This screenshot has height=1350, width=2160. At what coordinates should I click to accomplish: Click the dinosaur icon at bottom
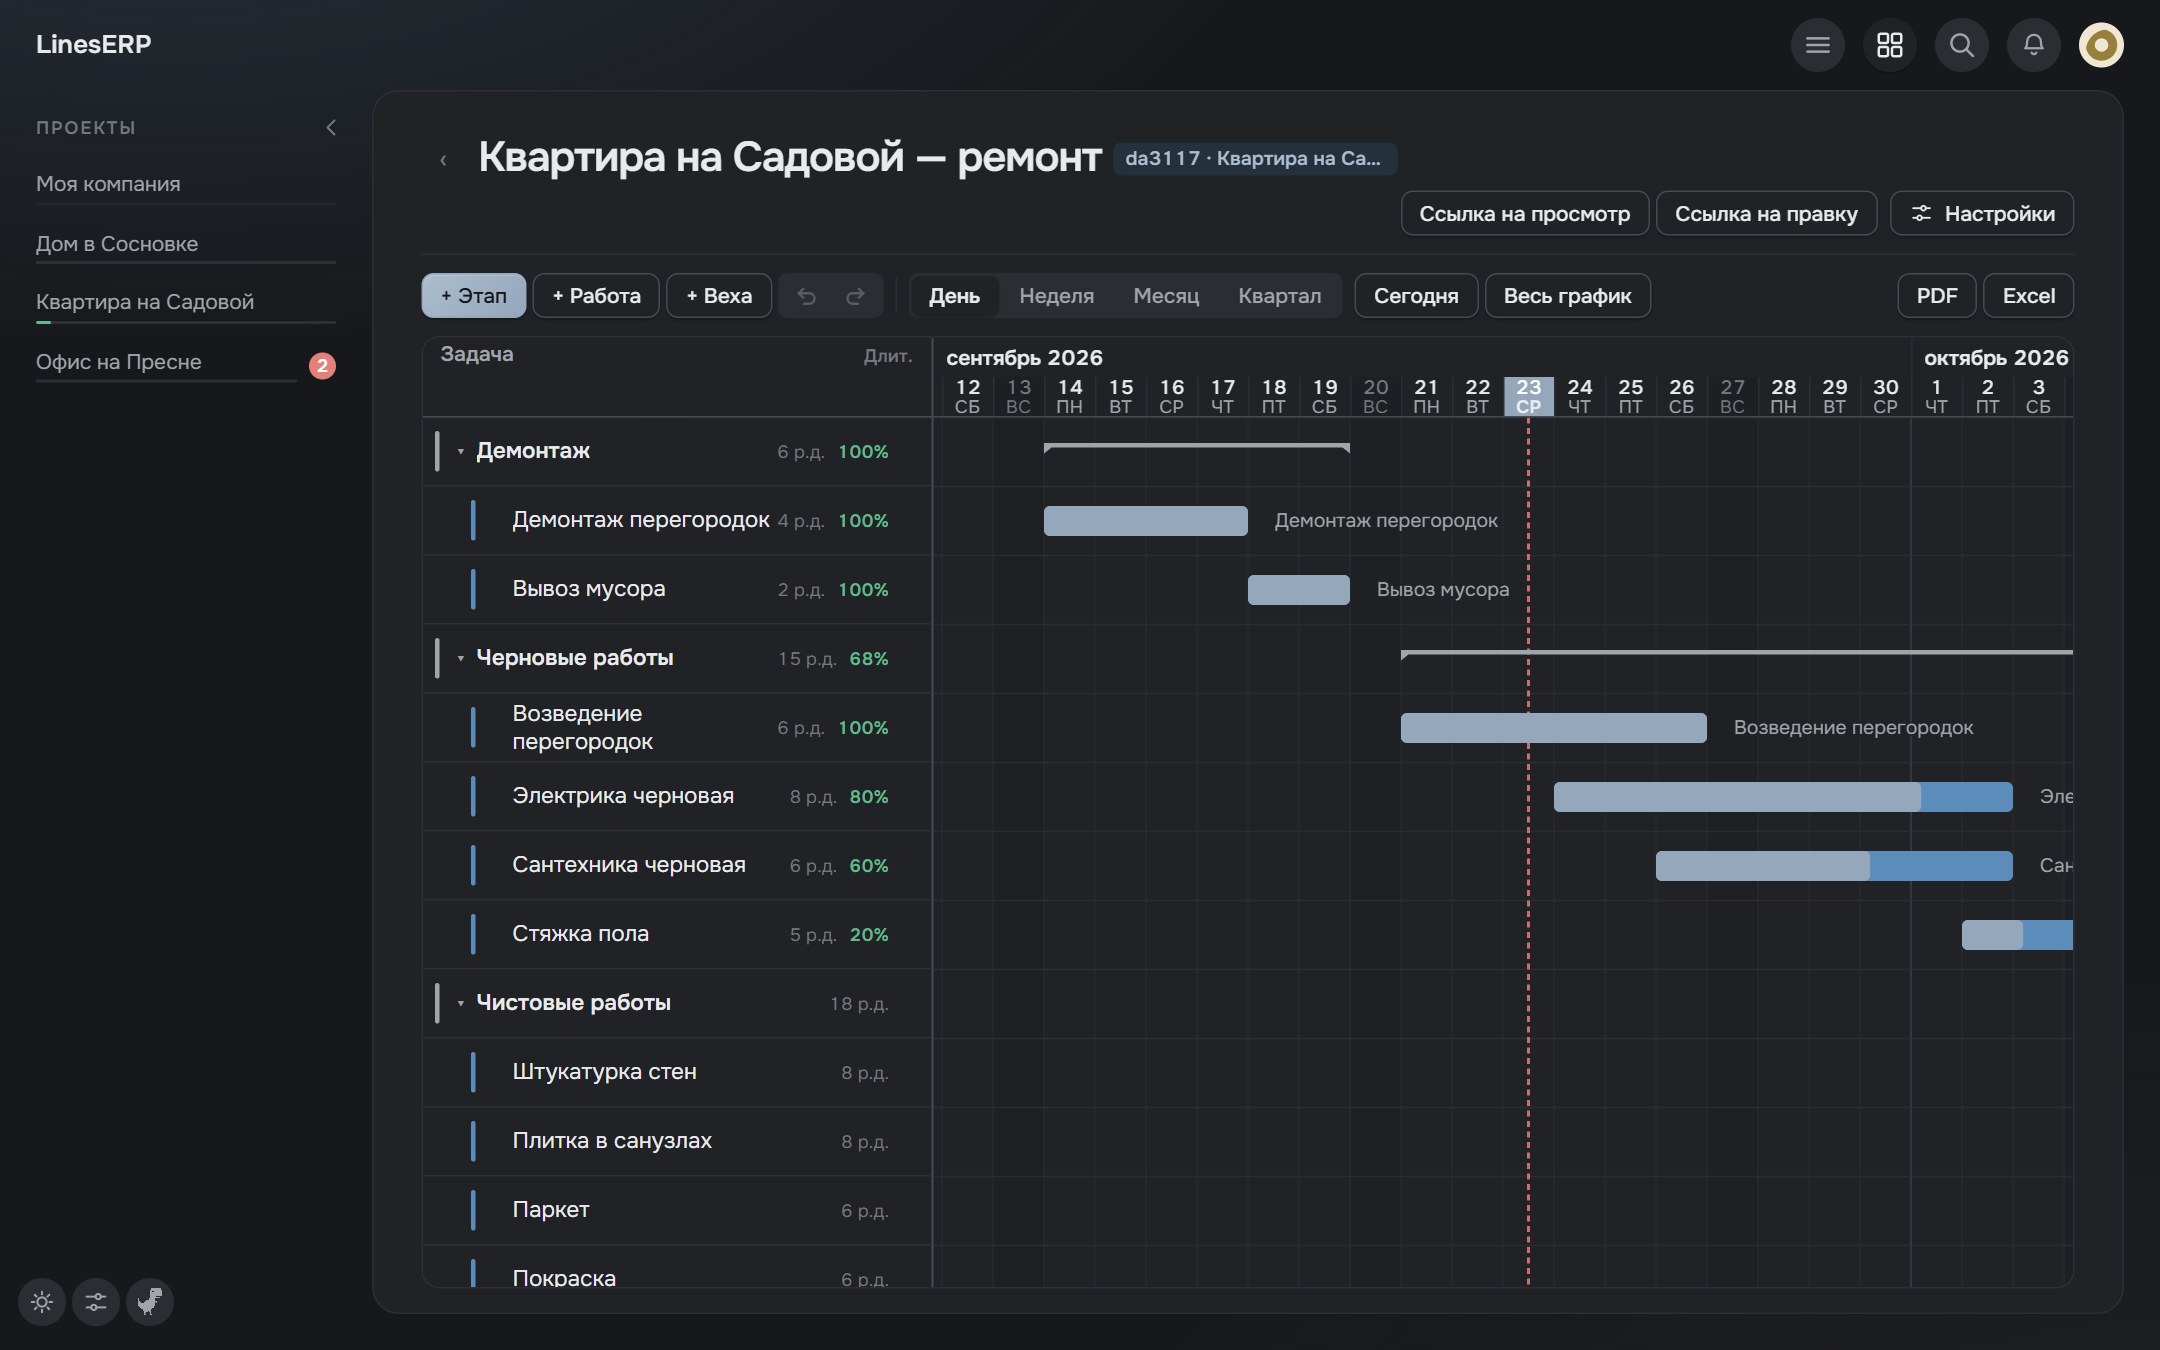(150, 1302)
